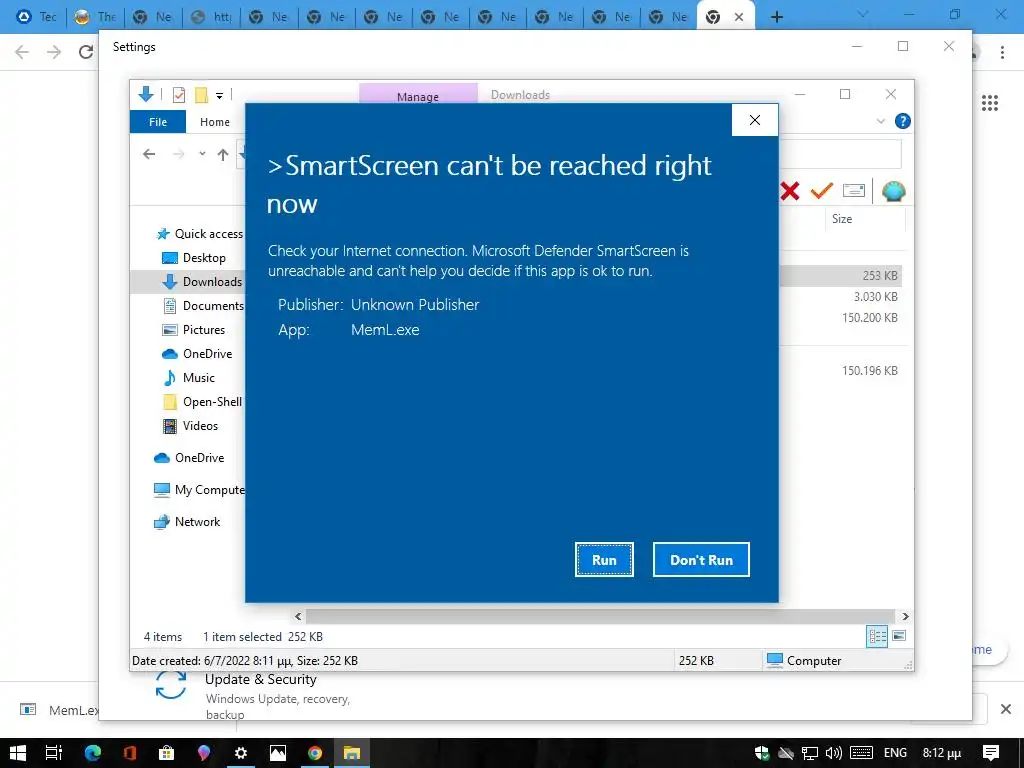Switch Explorer to large icons view

tap(899, 636)
